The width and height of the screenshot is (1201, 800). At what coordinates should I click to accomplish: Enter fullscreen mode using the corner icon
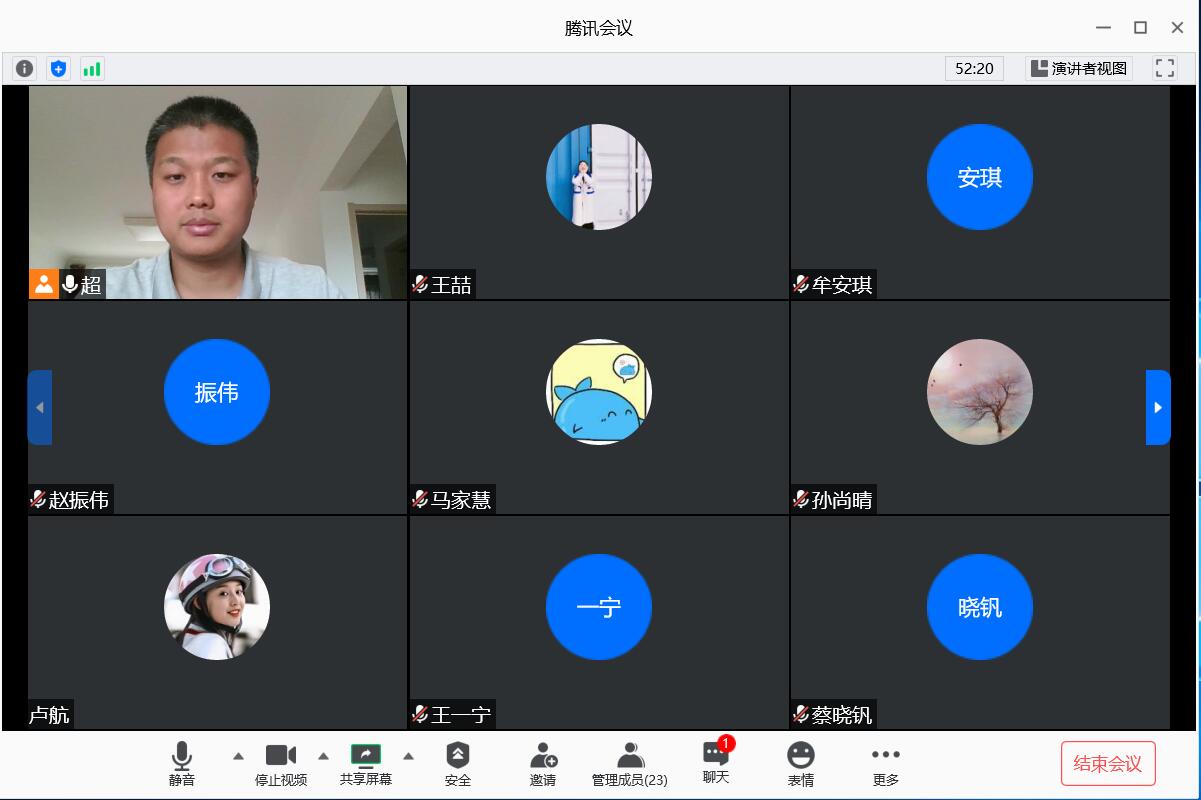(x=1165, y=68)
